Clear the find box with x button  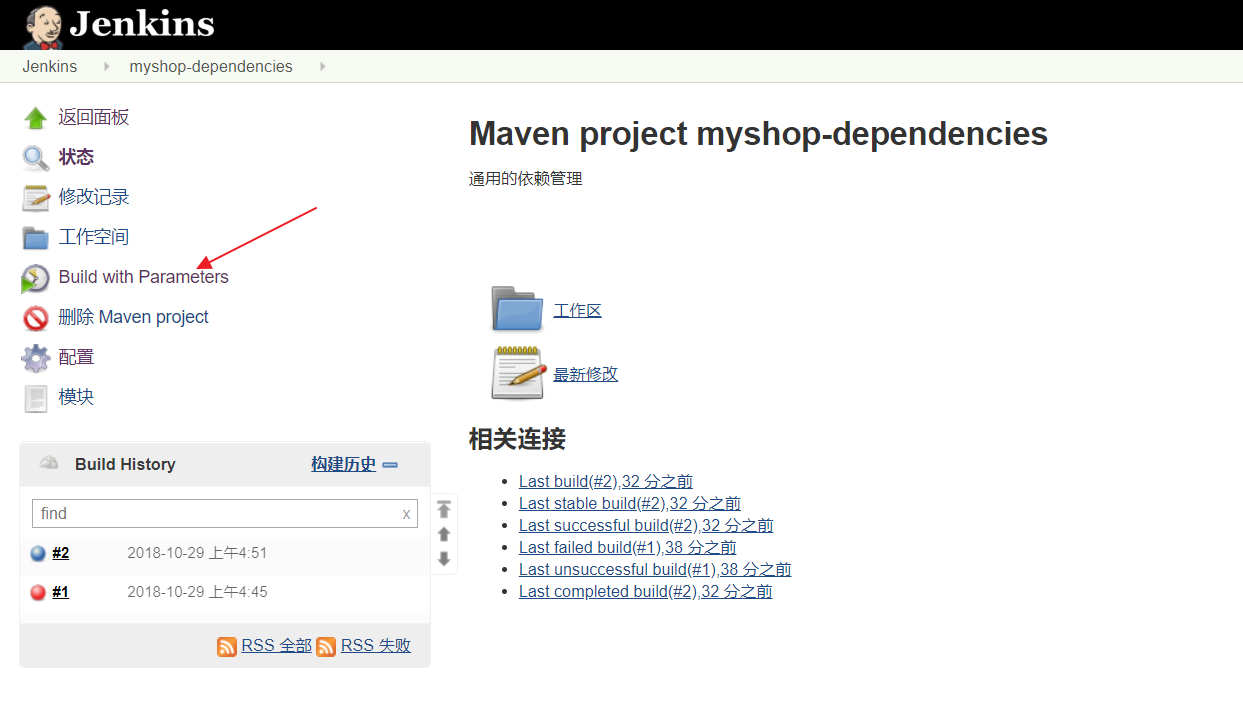[x=406, y=514]
